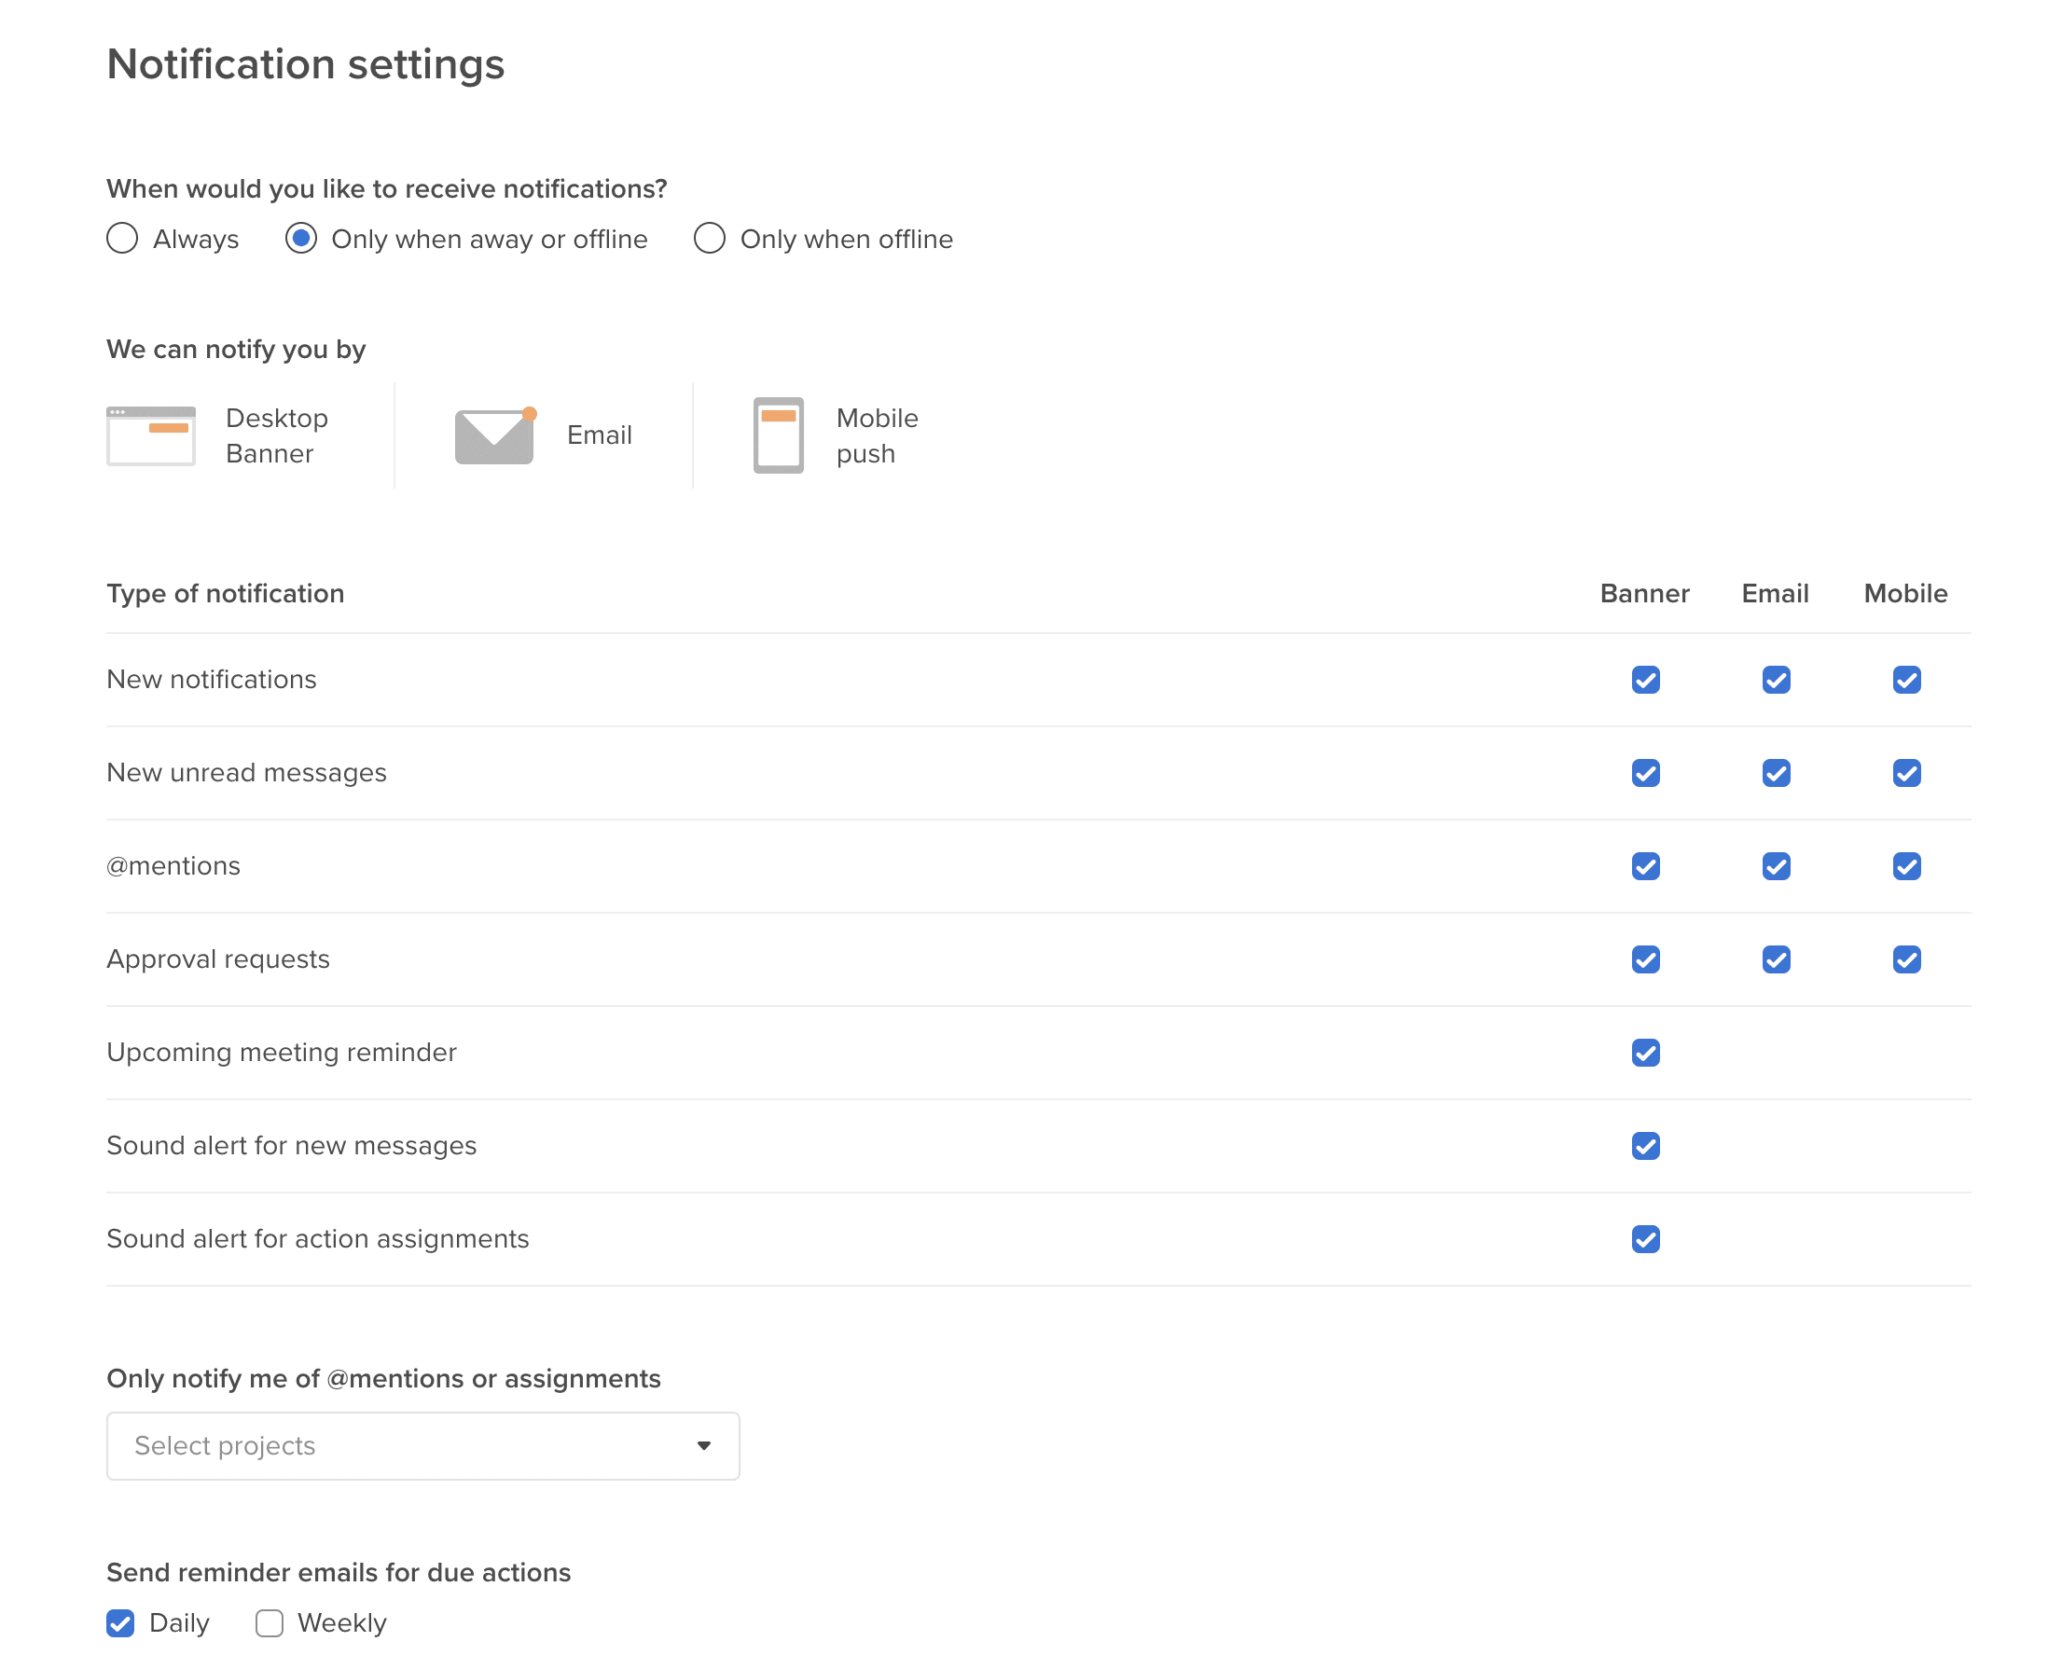This screenshot has height=1669, width=2048.
Task: Turn off Sound alert for new messages
Action: (1644, 1146)
